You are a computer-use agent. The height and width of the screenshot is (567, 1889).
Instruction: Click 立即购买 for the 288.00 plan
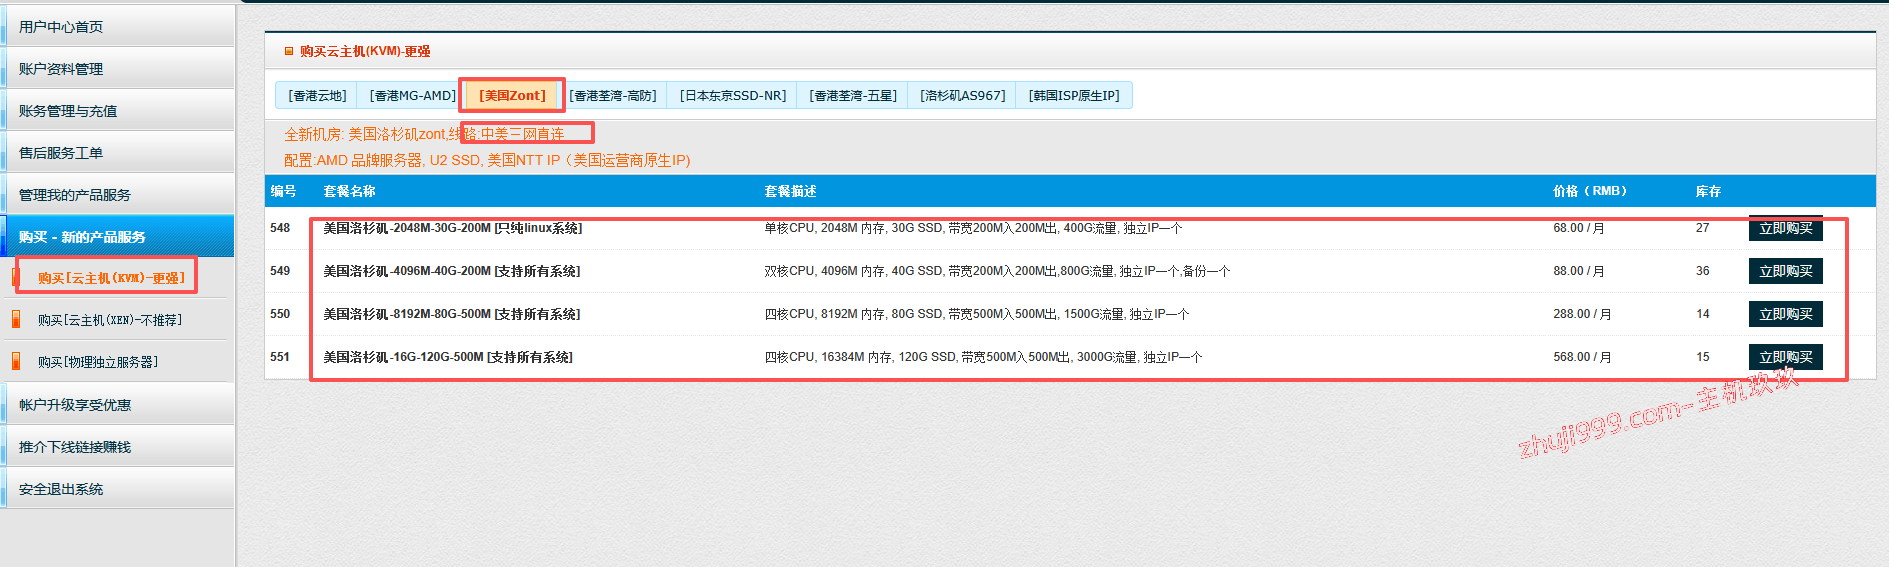click(x=1785, y=314)
